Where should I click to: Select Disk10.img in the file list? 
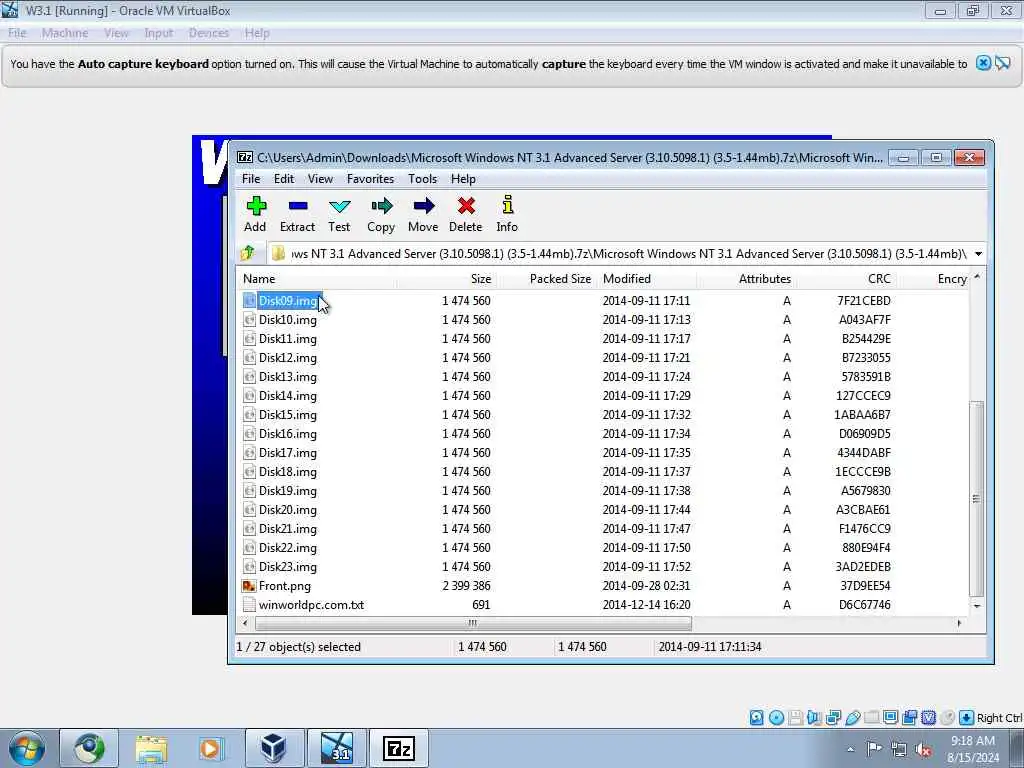(x=287, y=319)
